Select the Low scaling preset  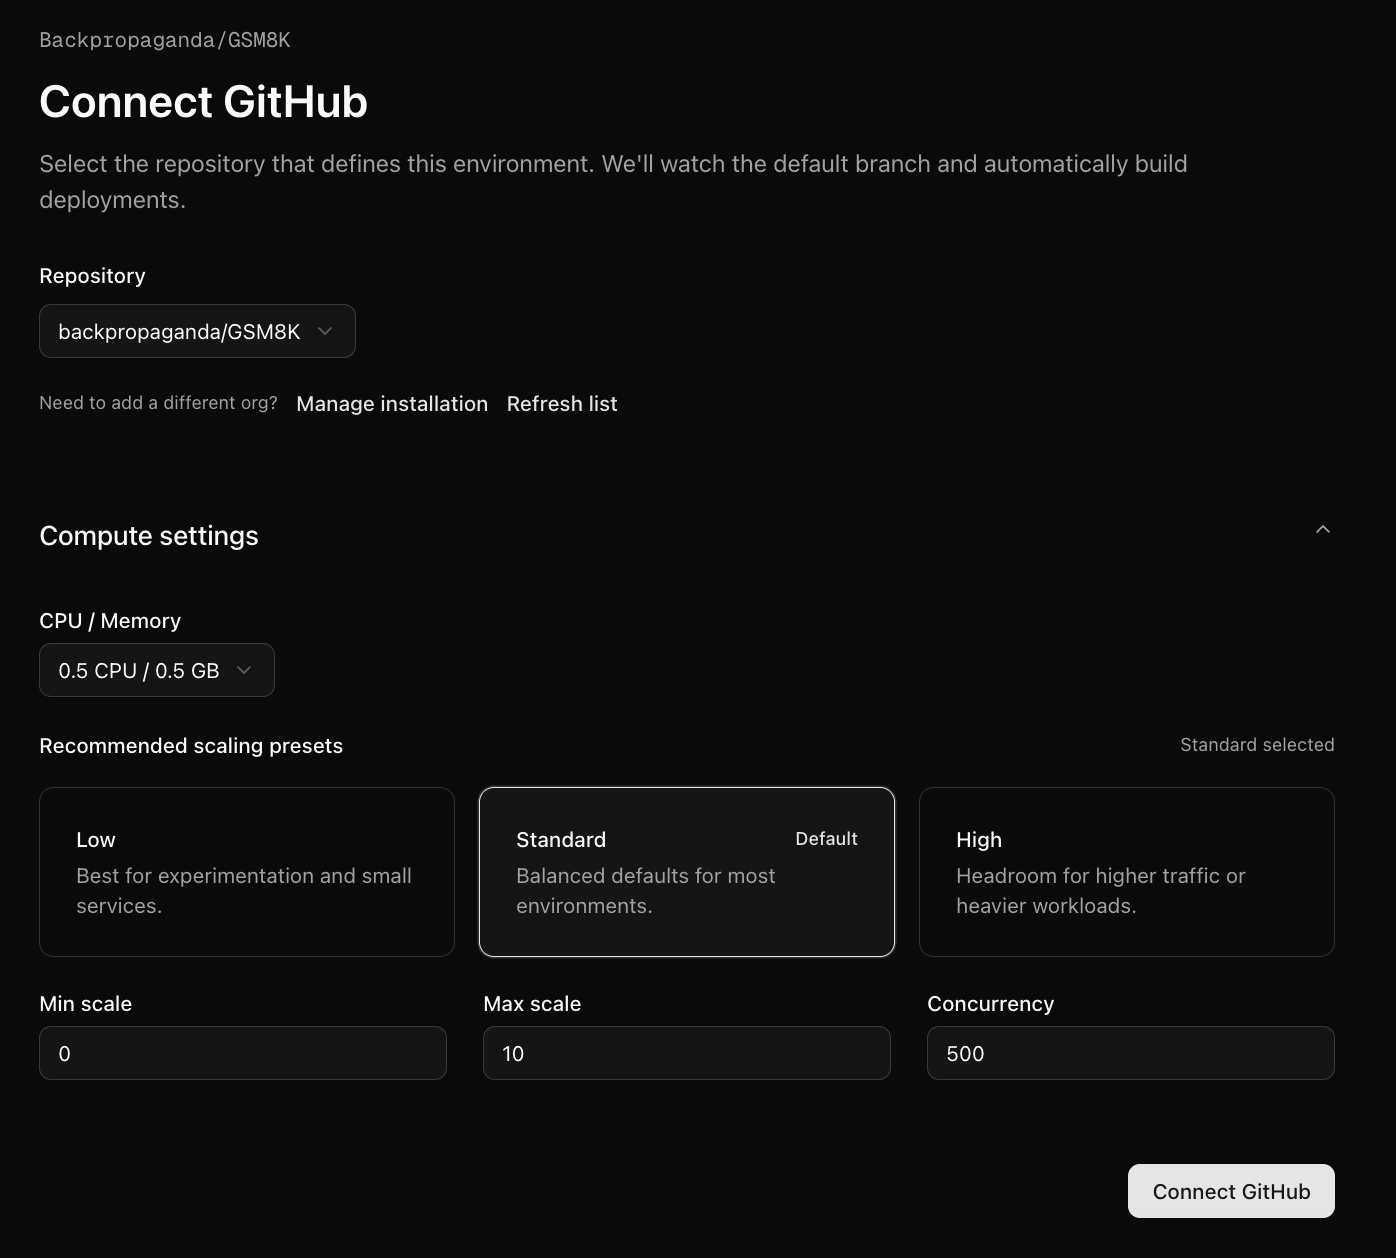click(246, 871)
